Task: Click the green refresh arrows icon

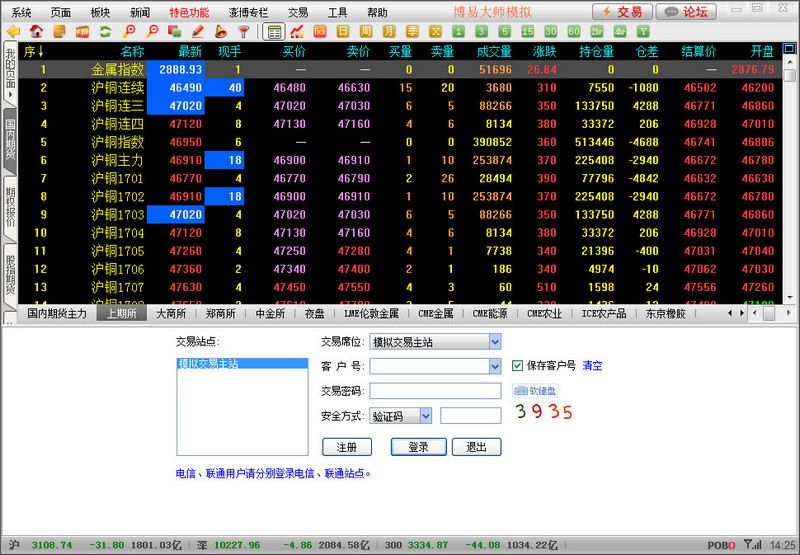Action: tap(104, 32)
